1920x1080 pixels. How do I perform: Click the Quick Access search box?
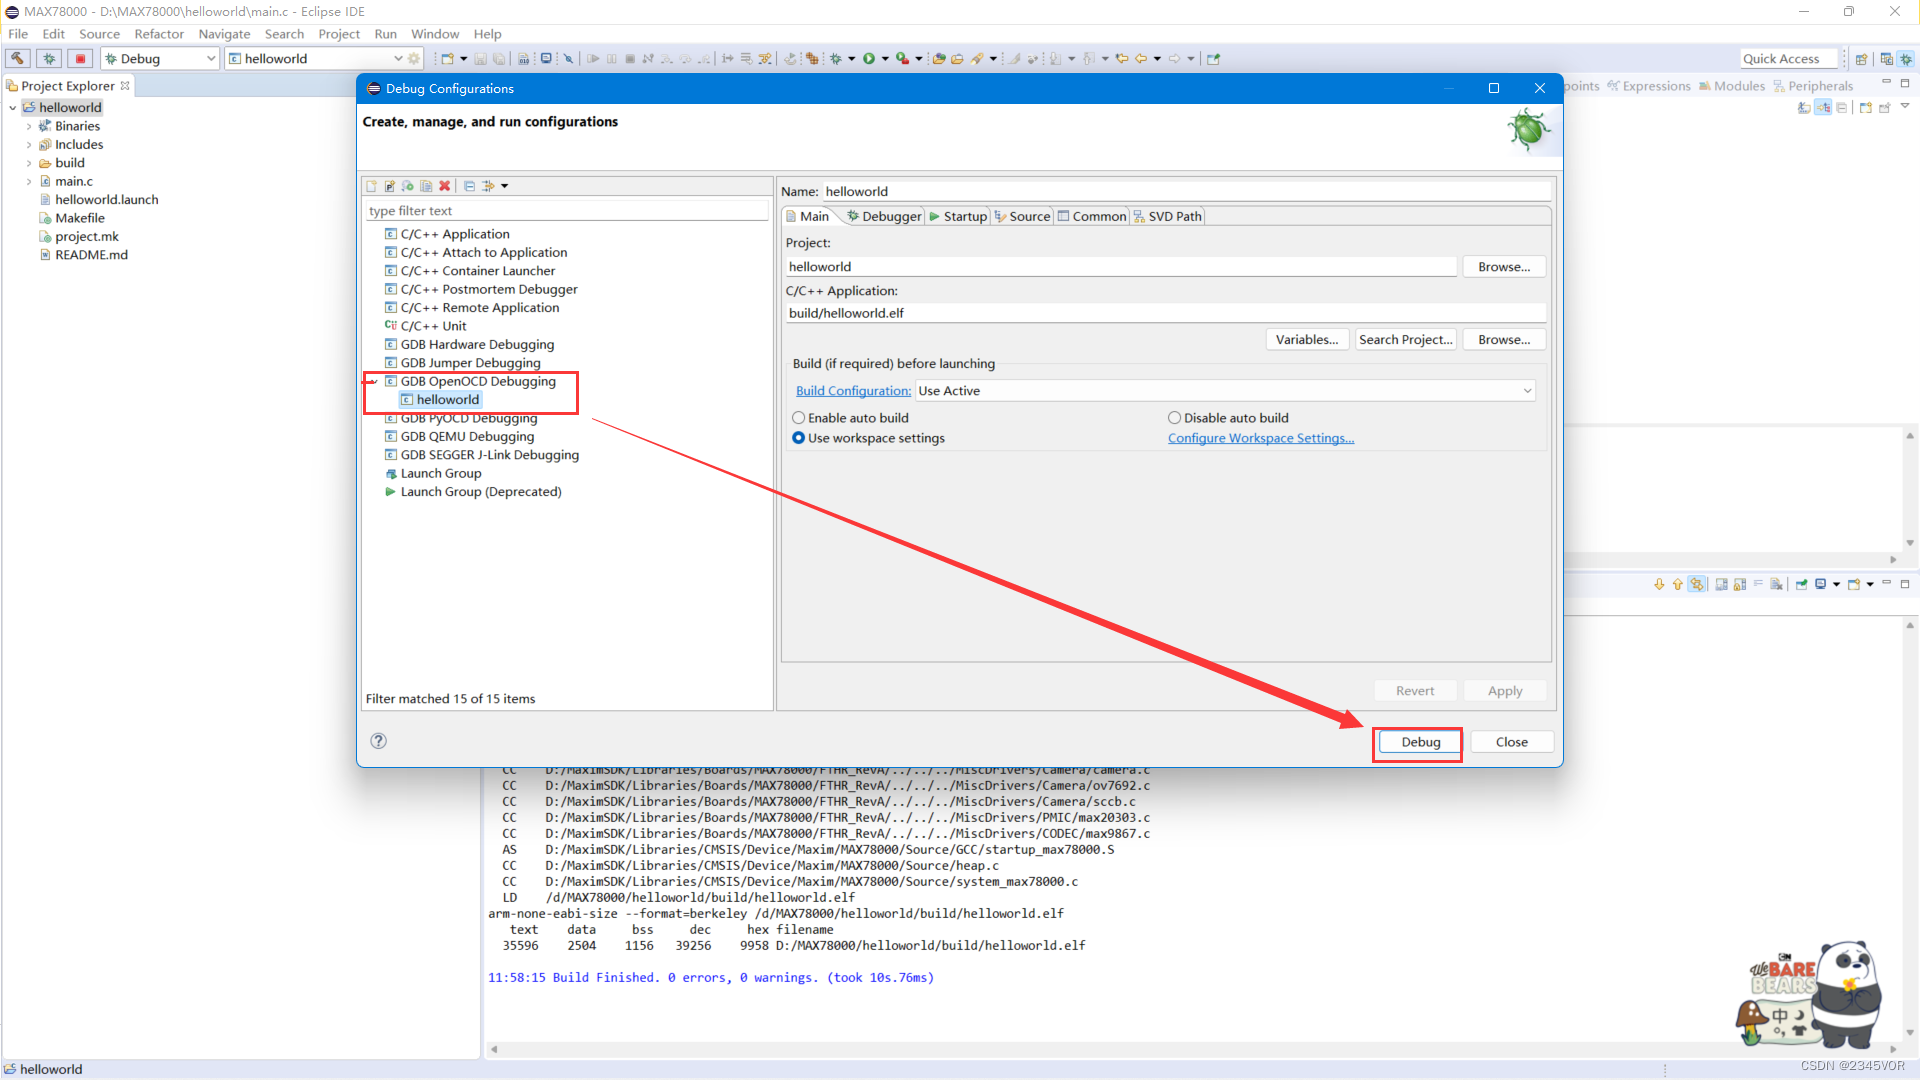coord(1789,58)
